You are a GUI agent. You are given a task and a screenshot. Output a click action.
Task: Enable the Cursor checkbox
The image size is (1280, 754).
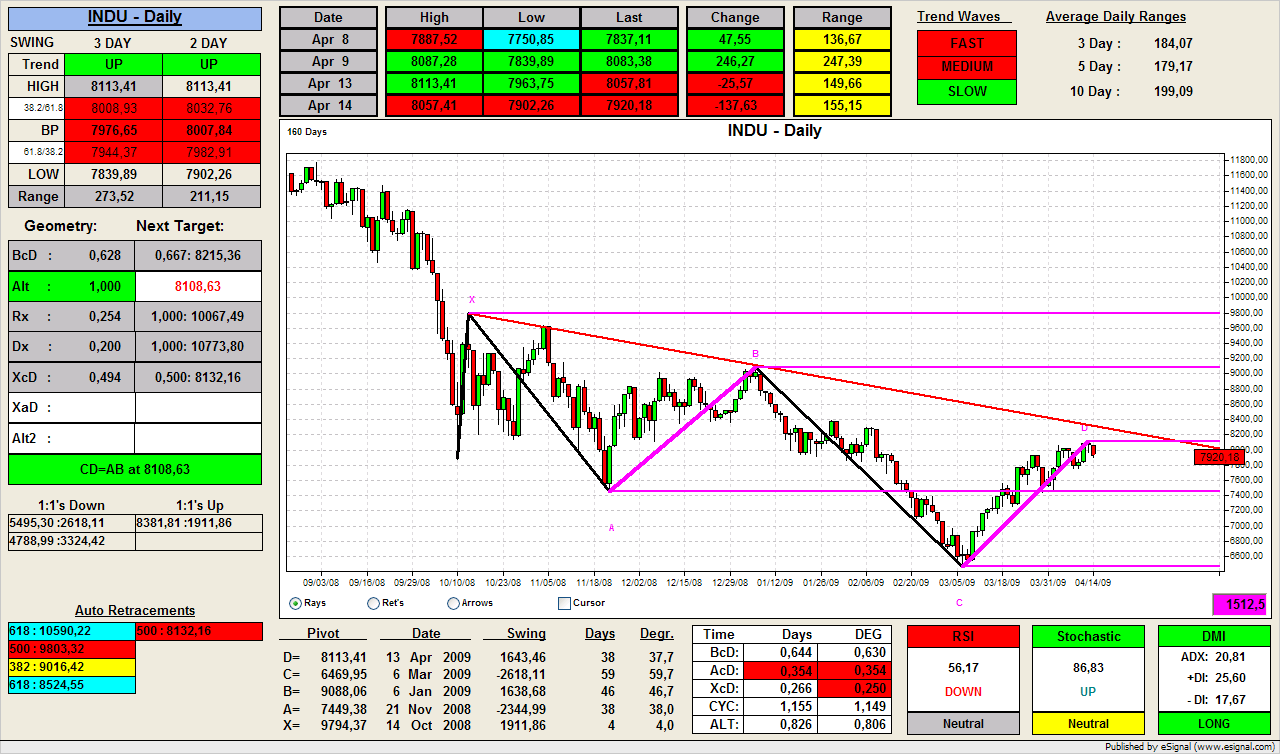click(x=564, y=603)
